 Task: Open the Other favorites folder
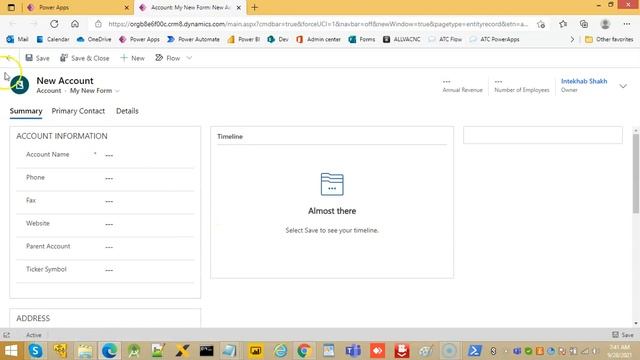point(609,40)
